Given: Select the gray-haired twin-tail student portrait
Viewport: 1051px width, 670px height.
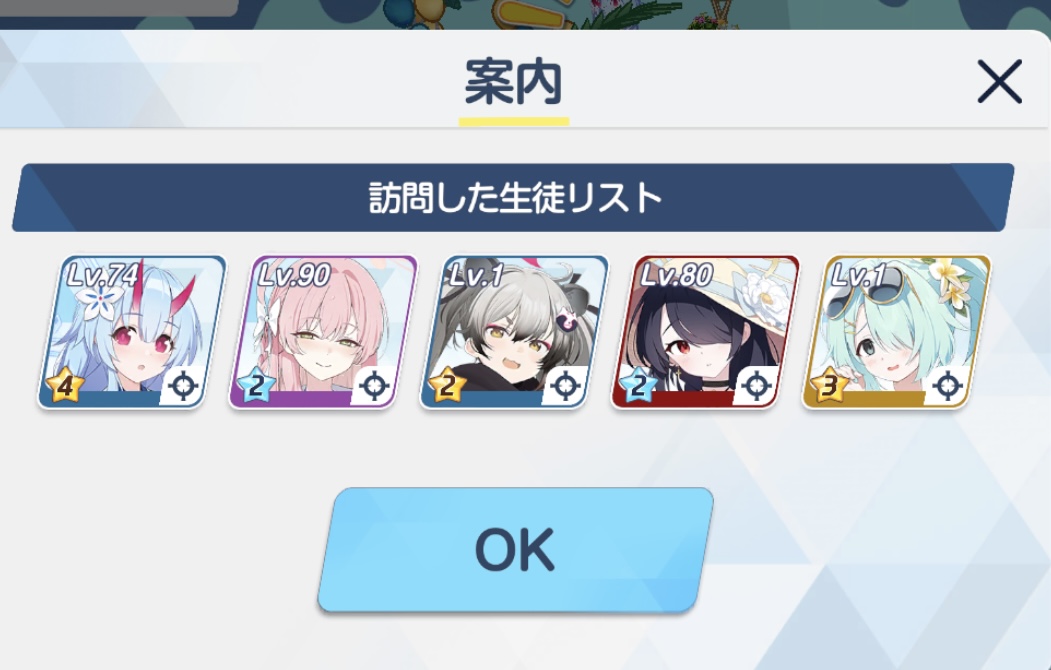Looking at the screenshot, I should [514, 332].
